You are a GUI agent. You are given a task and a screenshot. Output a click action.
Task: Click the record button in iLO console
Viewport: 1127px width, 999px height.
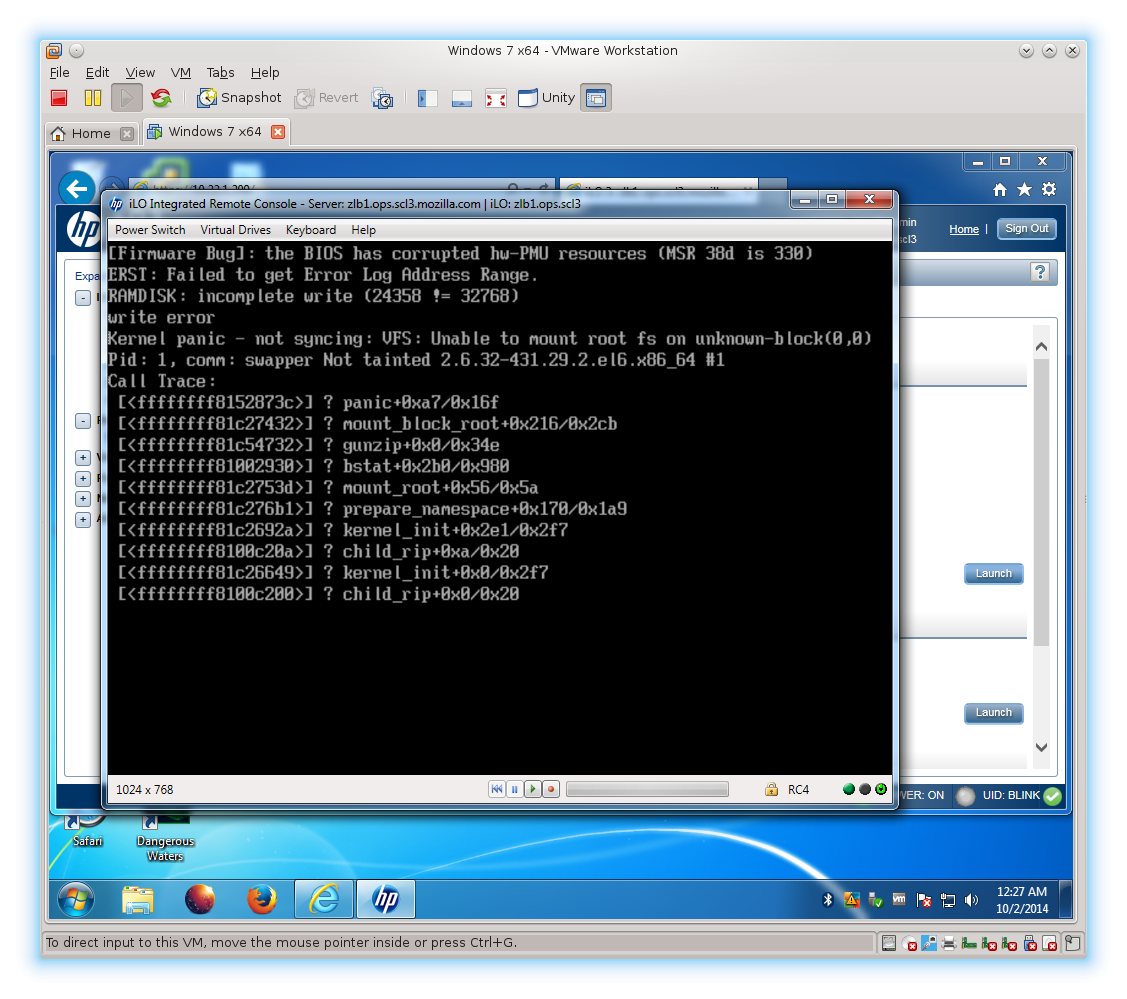click(x=551, y=789)
